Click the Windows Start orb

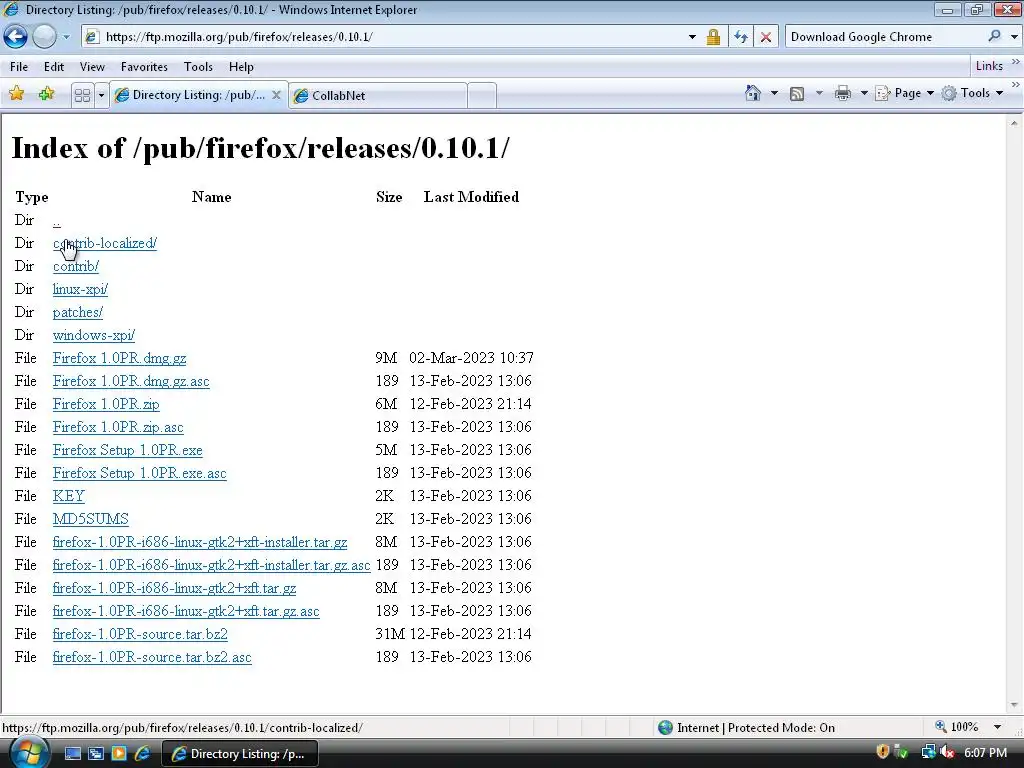click(x=29, y=753)
